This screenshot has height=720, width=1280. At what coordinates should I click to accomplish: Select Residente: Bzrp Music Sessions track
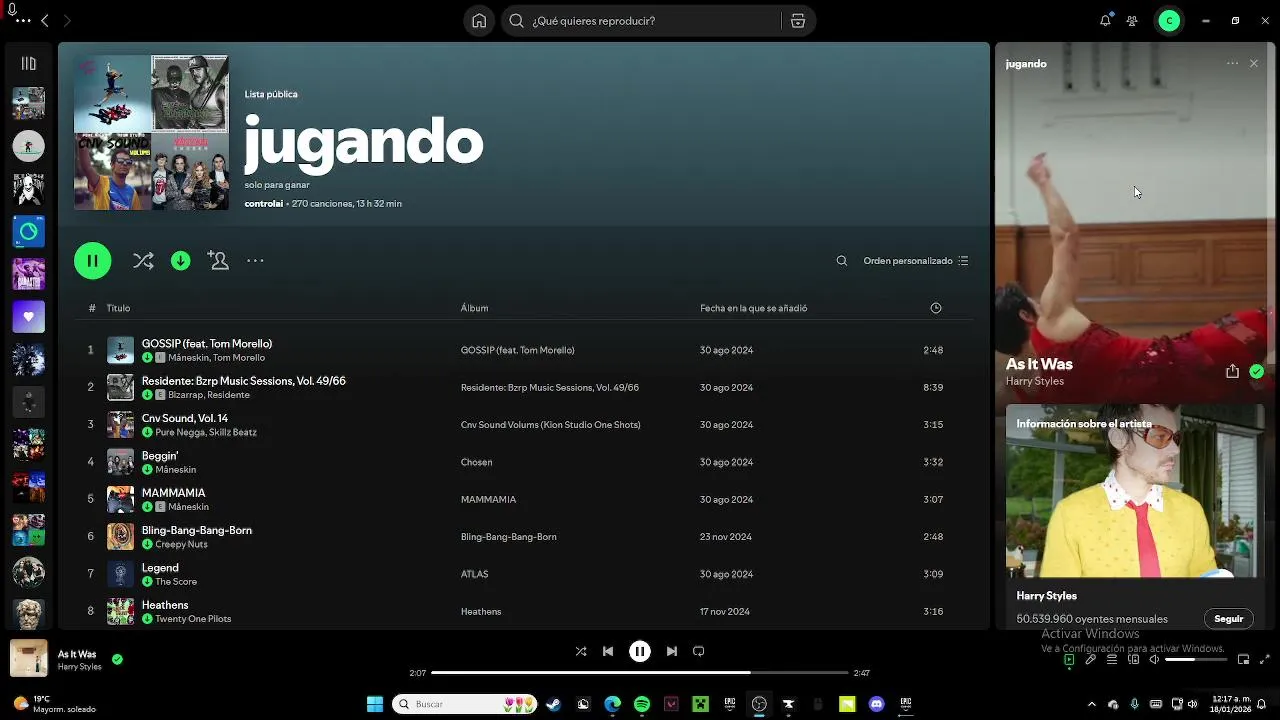click(x=244, y=381)
